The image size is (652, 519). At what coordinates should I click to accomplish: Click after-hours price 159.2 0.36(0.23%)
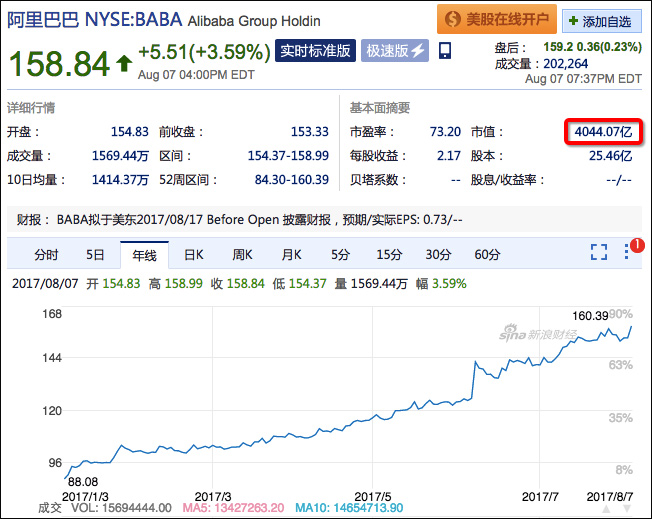[593, 47]
